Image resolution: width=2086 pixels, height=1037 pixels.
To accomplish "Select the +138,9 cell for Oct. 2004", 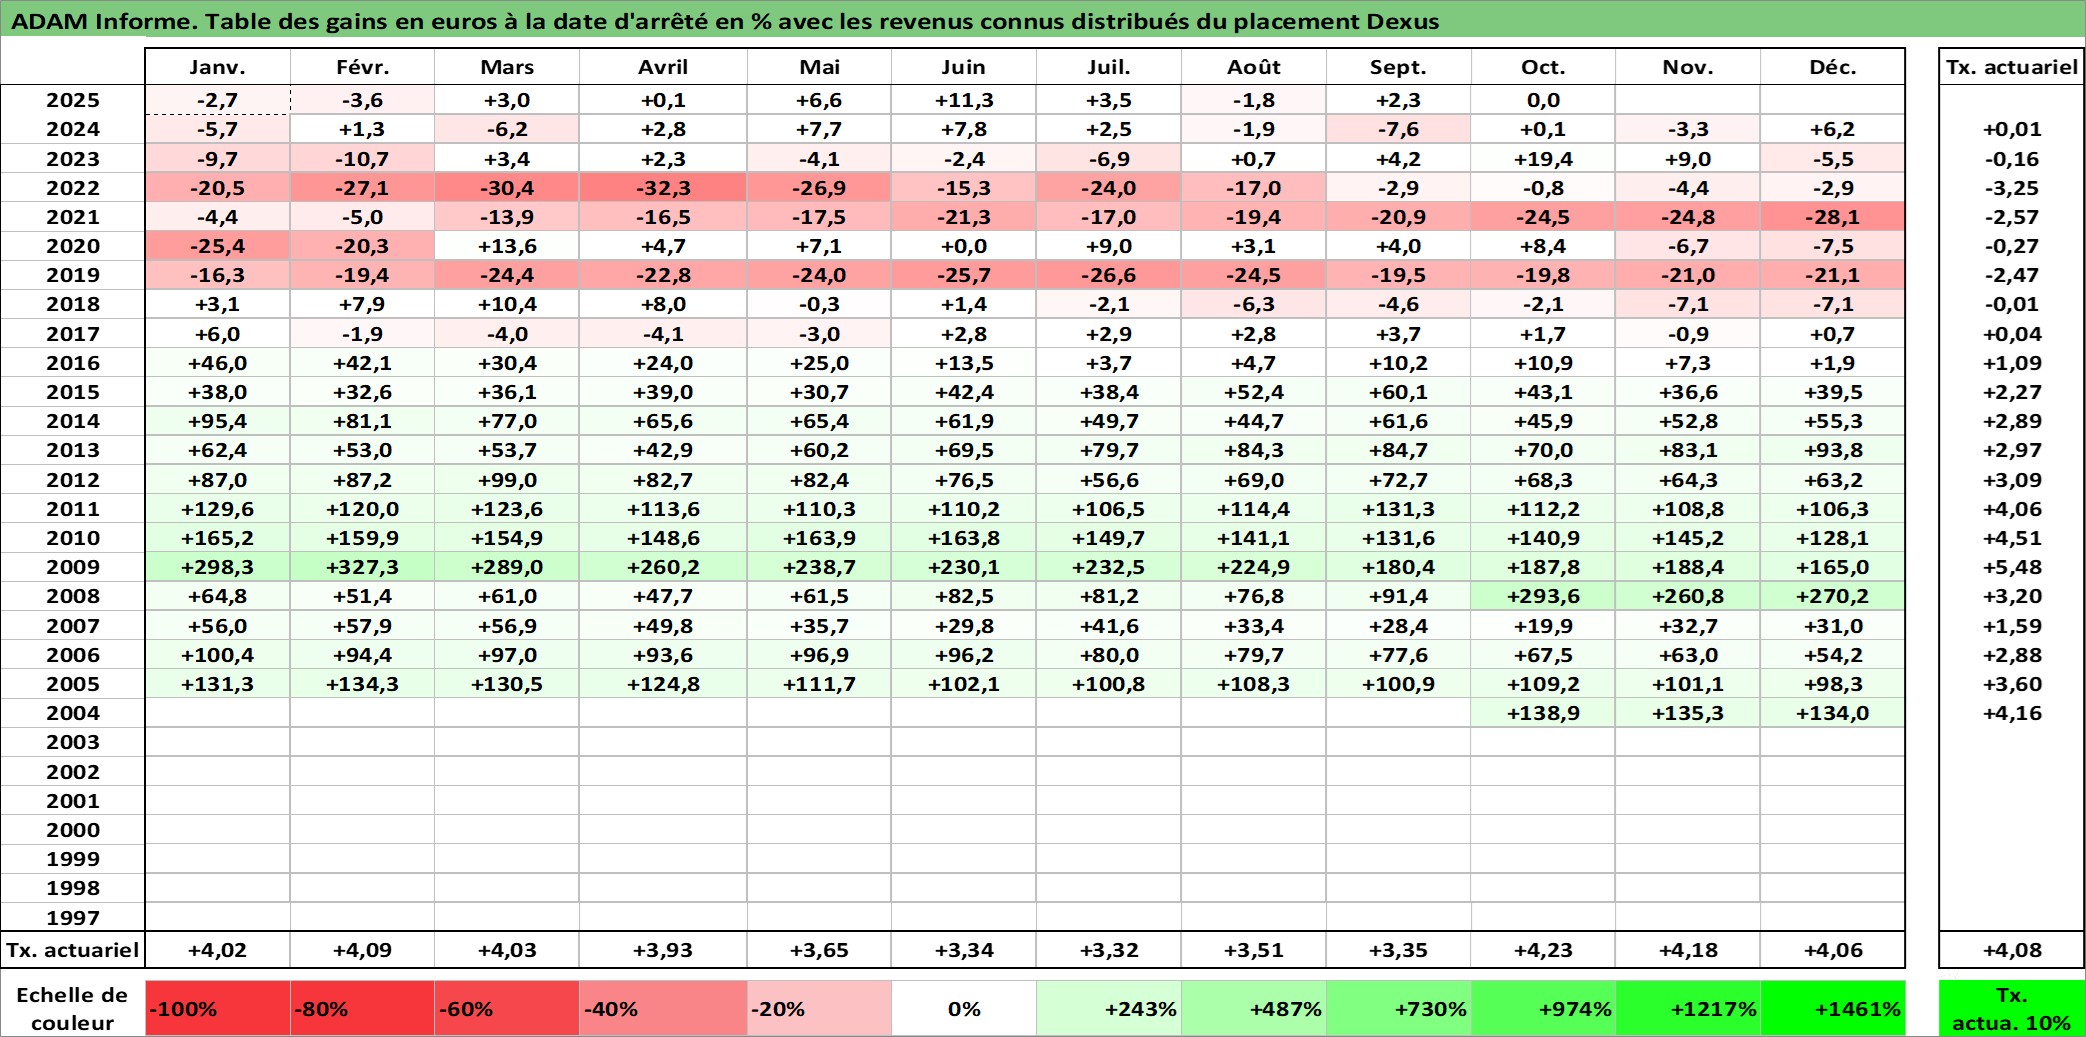I will pos(1543,713).
